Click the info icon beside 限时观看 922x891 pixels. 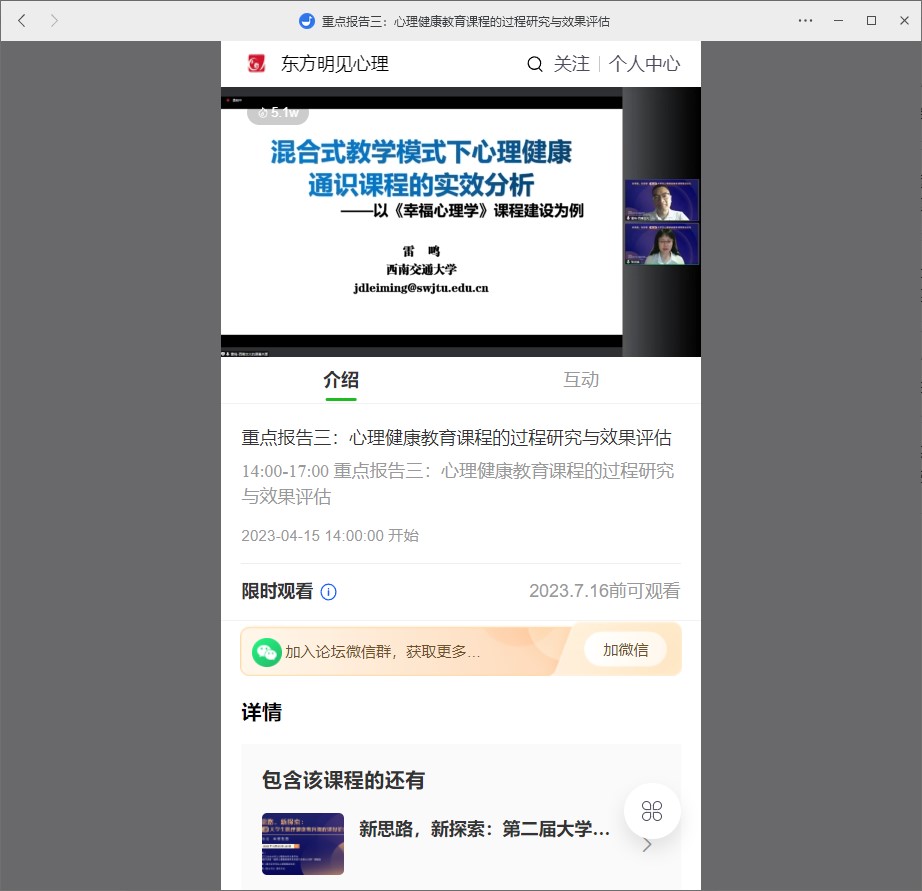[x=328, y=592]
